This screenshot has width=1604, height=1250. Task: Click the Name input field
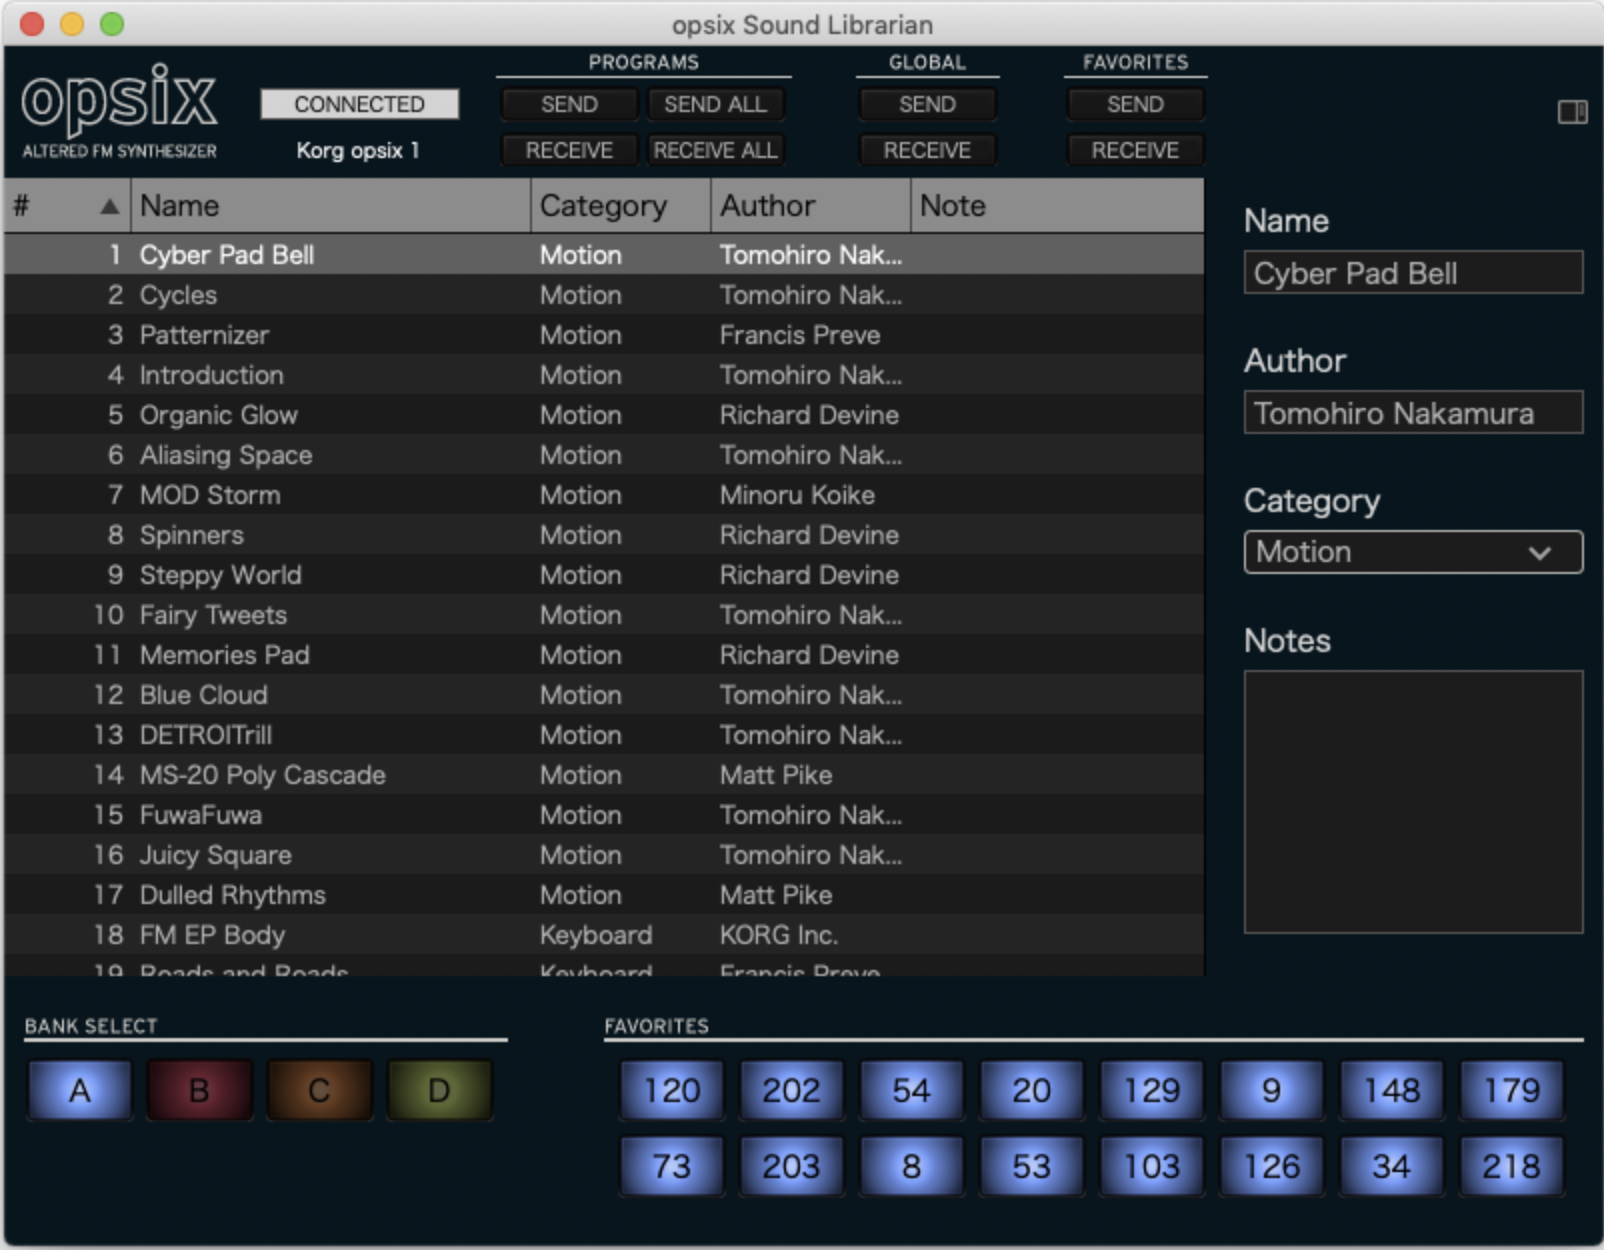coord(1413,272)
